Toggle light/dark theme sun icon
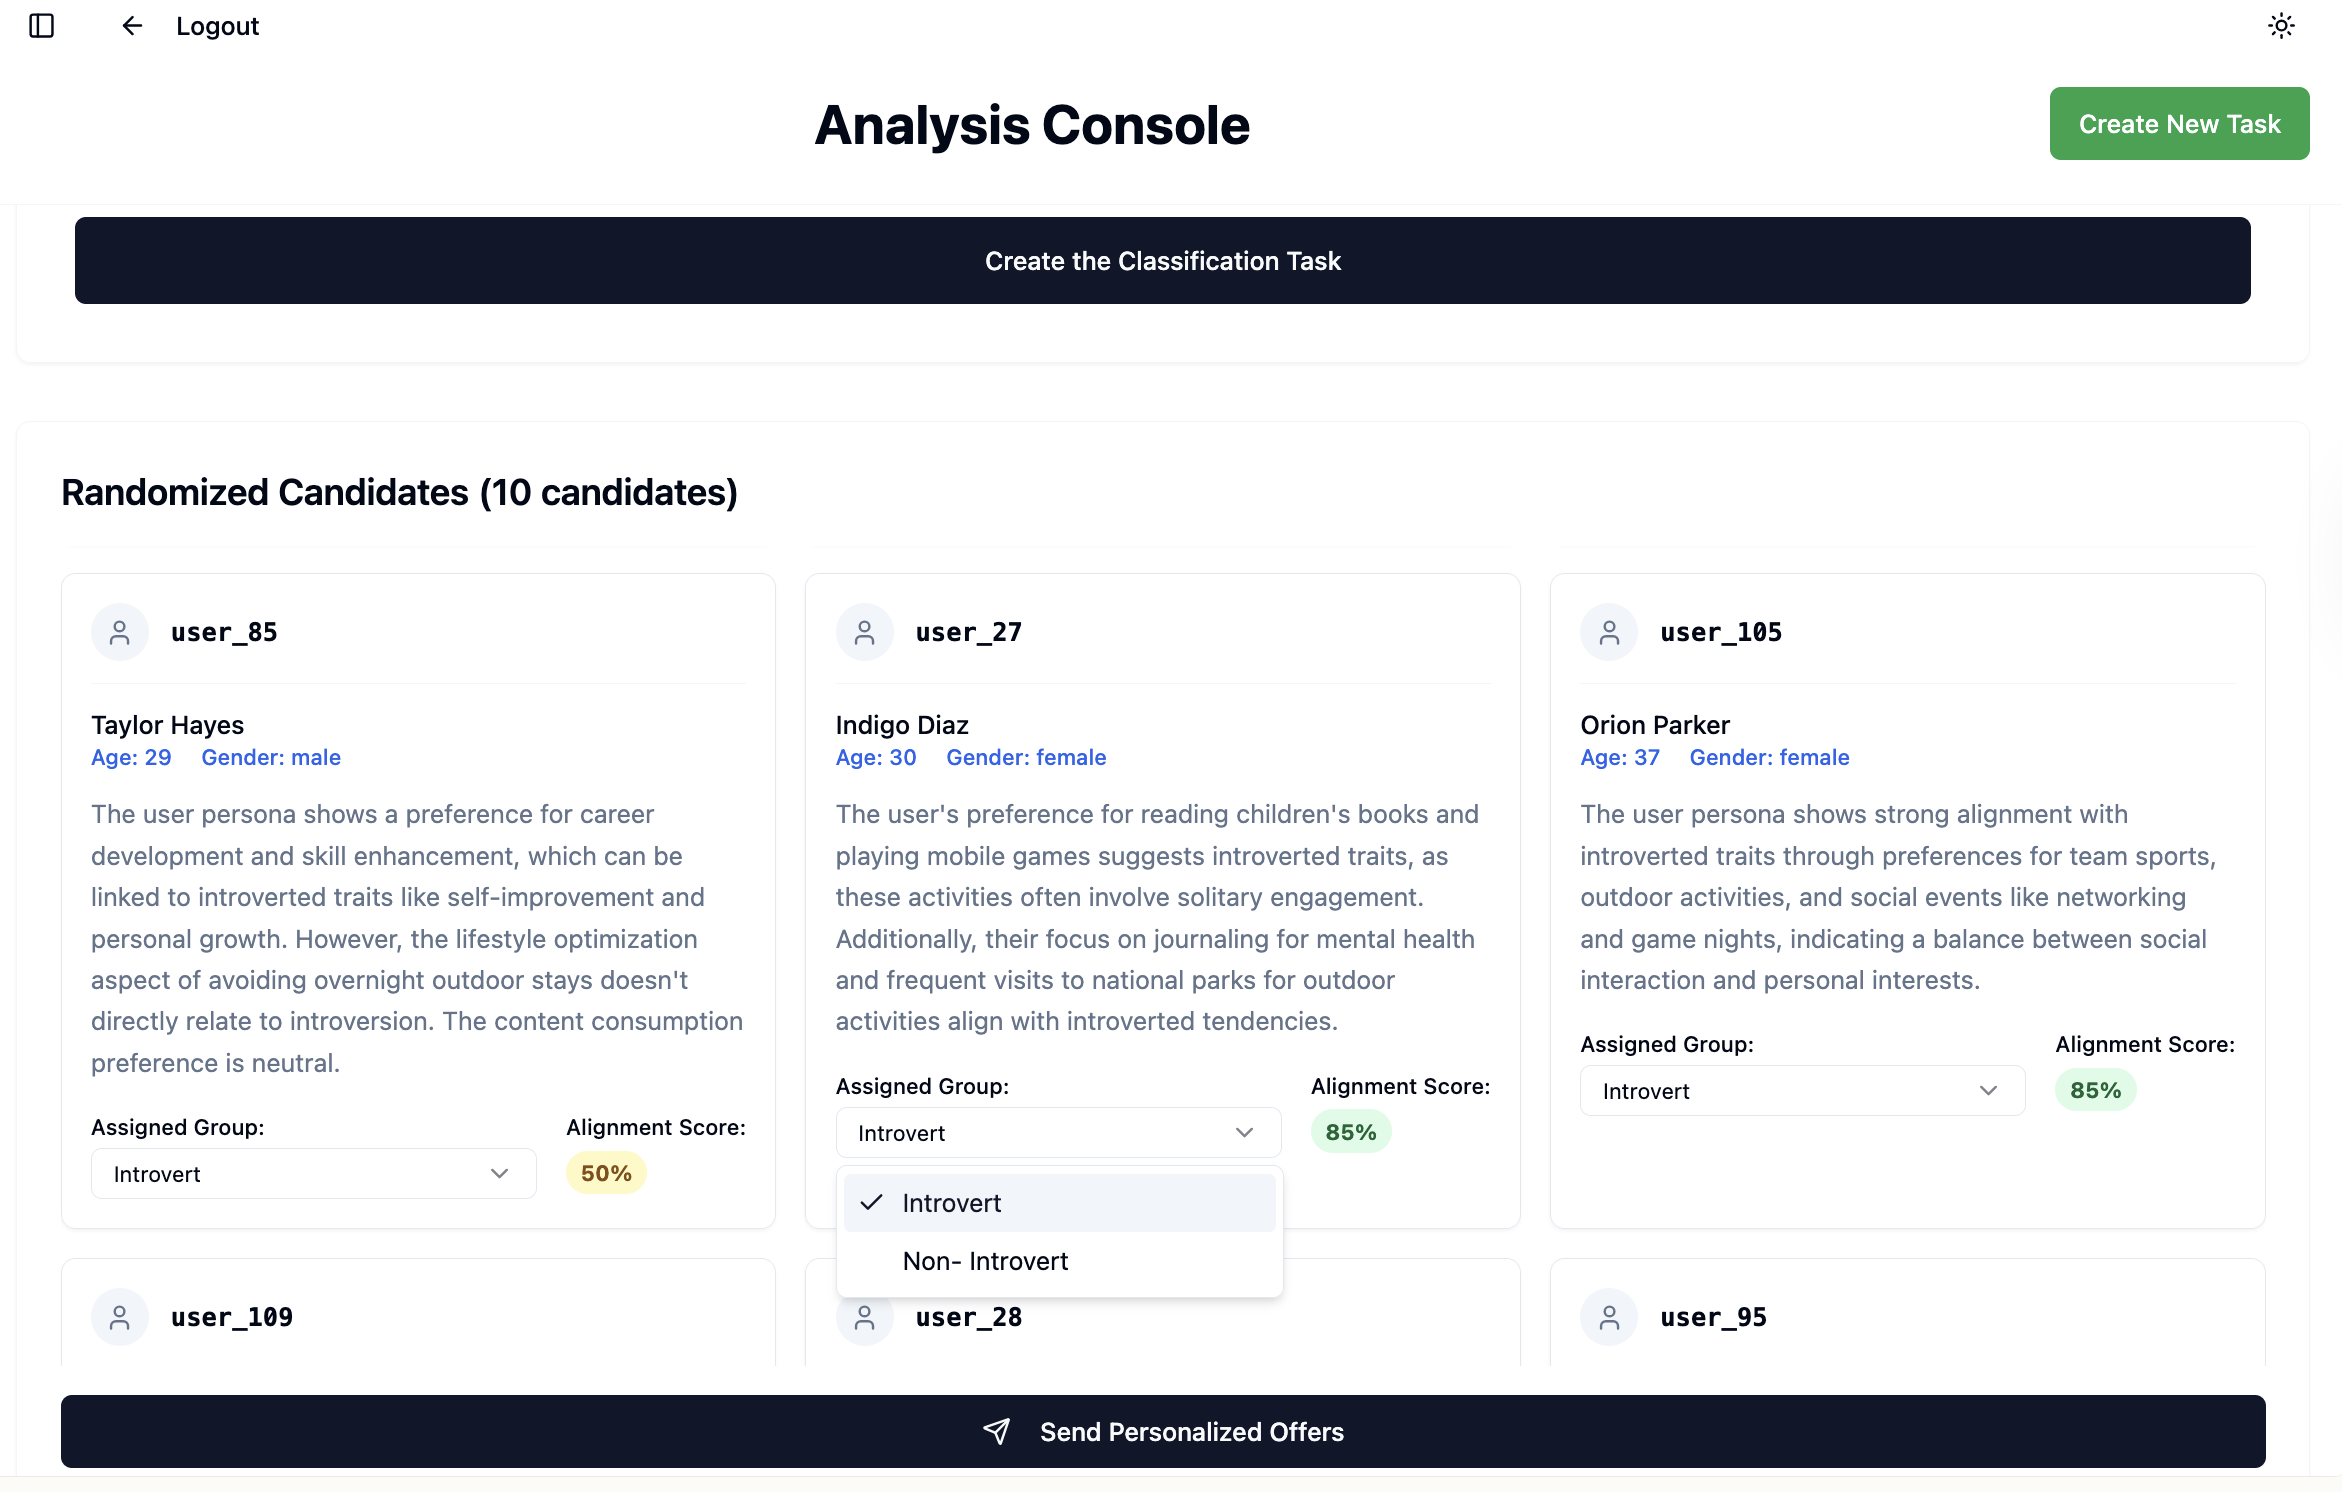This screenshot has width=2342, height=1492. tap(2281, 26)
